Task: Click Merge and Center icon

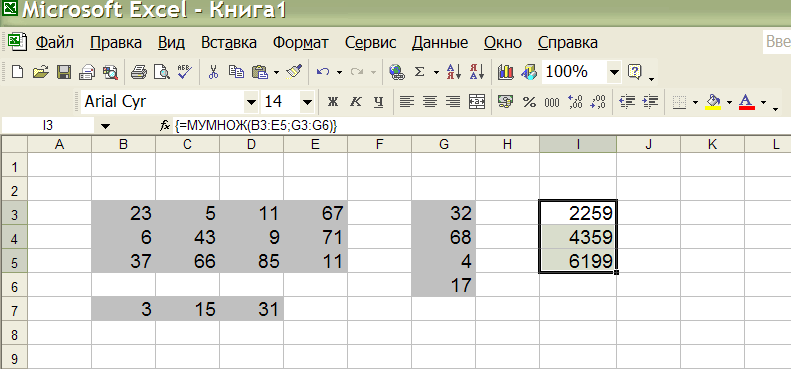Action: point(477,101)
